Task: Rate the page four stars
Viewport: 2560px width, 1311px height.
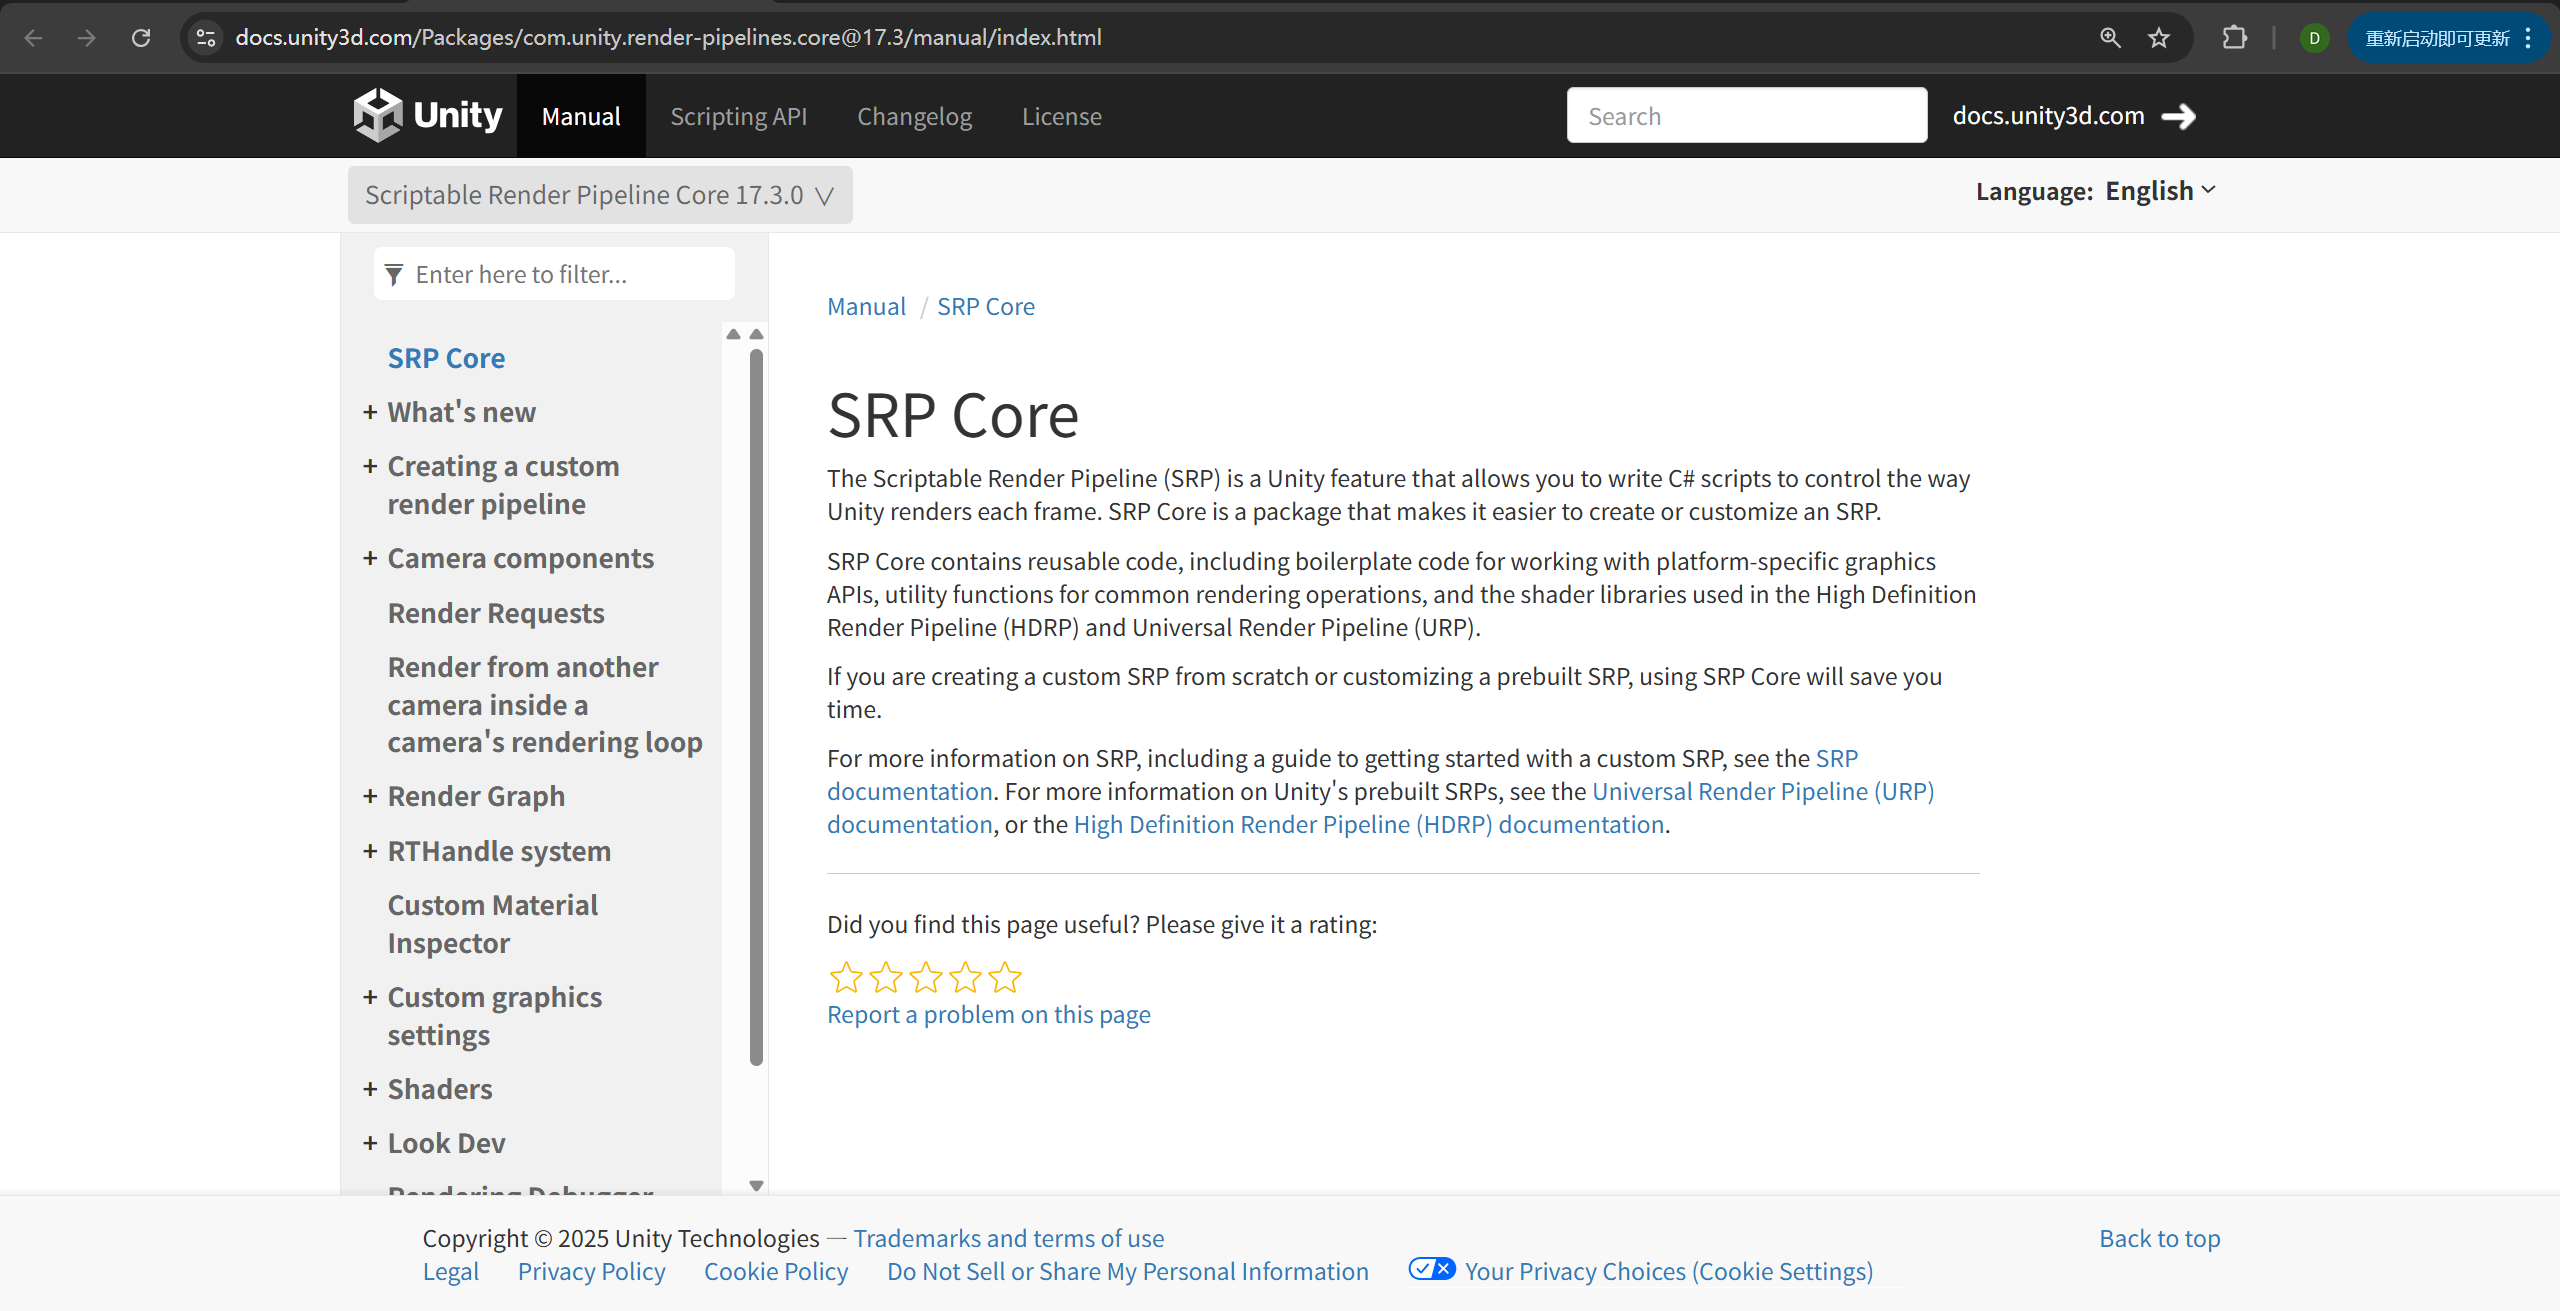Action: click(x=966, y=977)
